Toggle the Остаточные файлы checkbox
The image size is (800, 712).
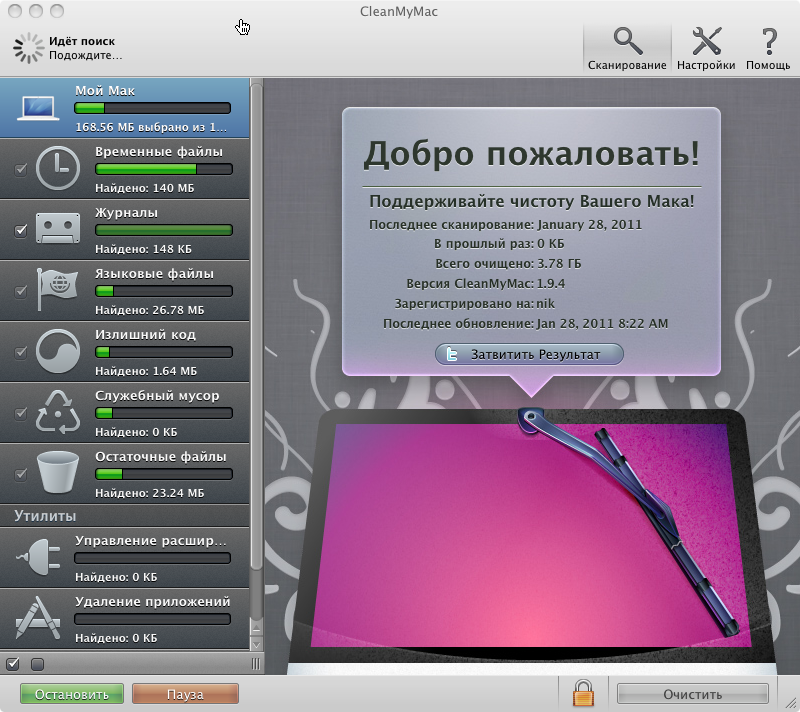pyautogui.click(x=20, y=474)
